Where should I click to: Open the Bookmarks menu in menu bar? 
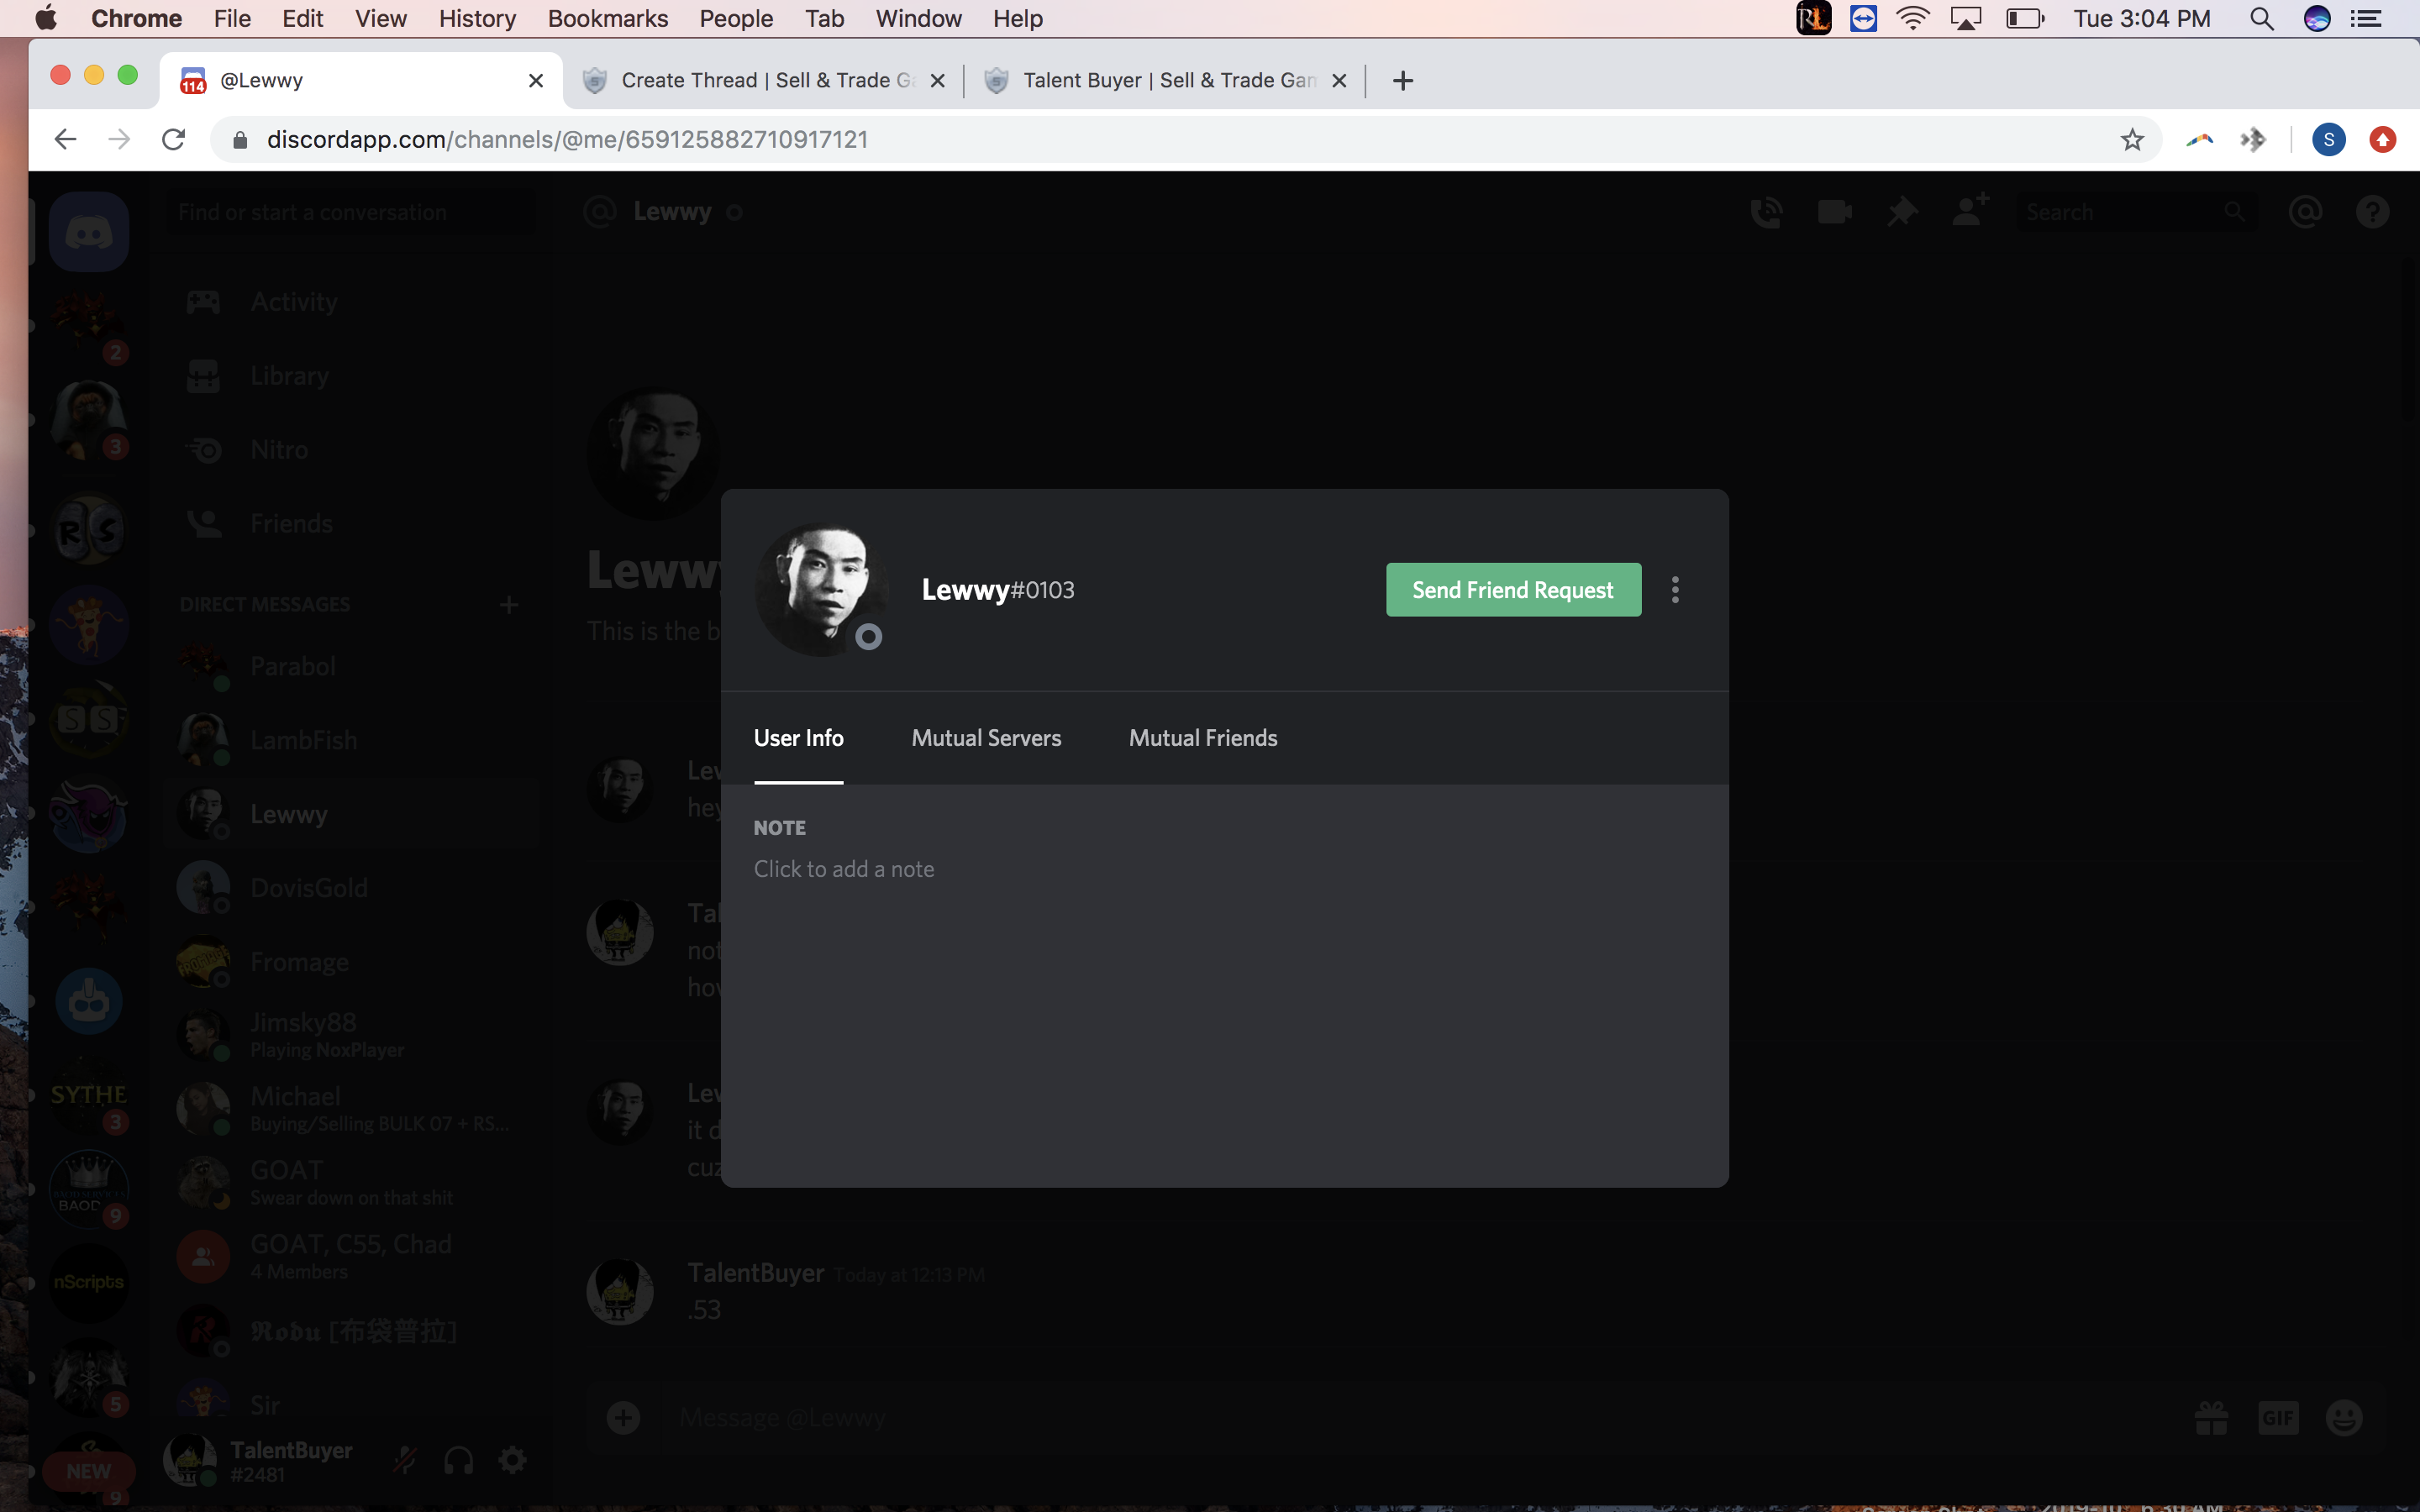pos(608,18)
